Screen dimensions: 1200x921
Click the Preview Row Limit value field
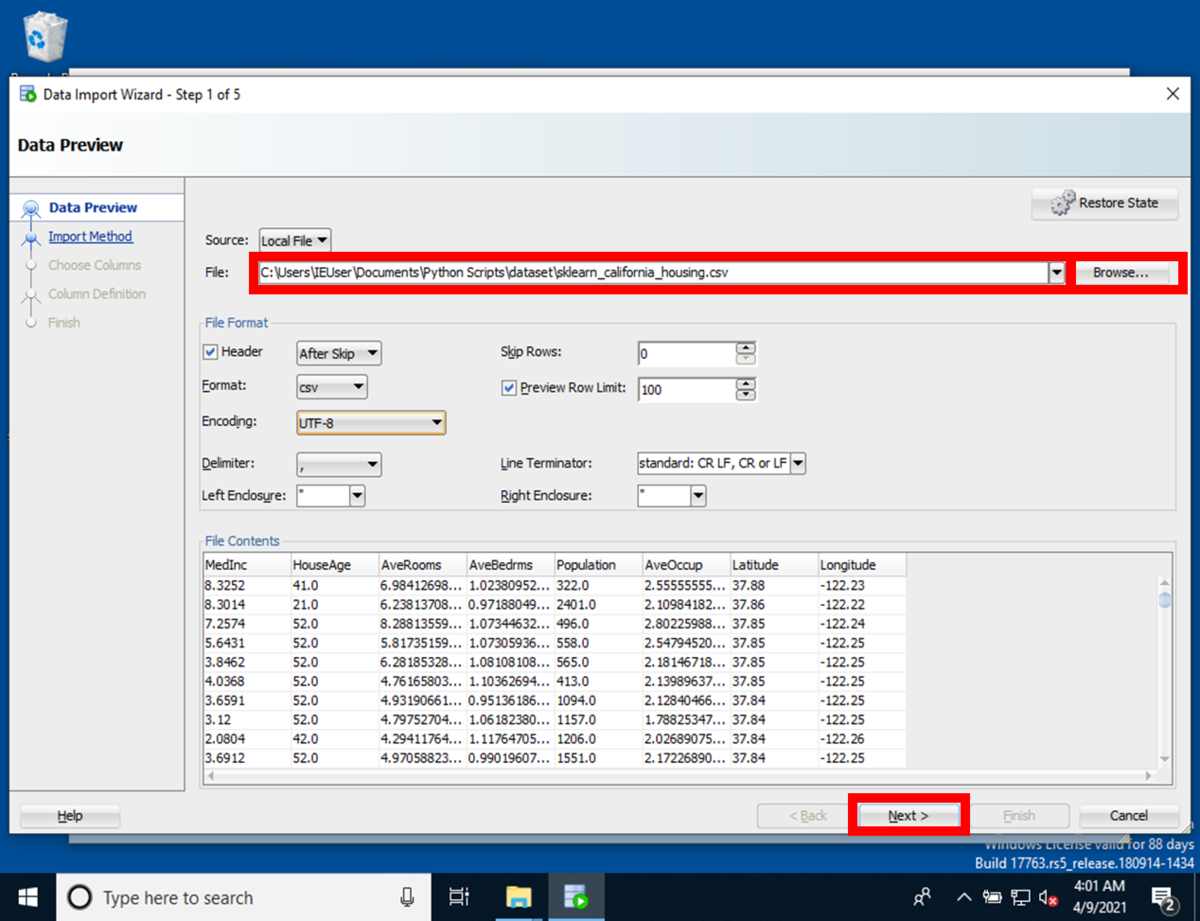coord(686,389)
